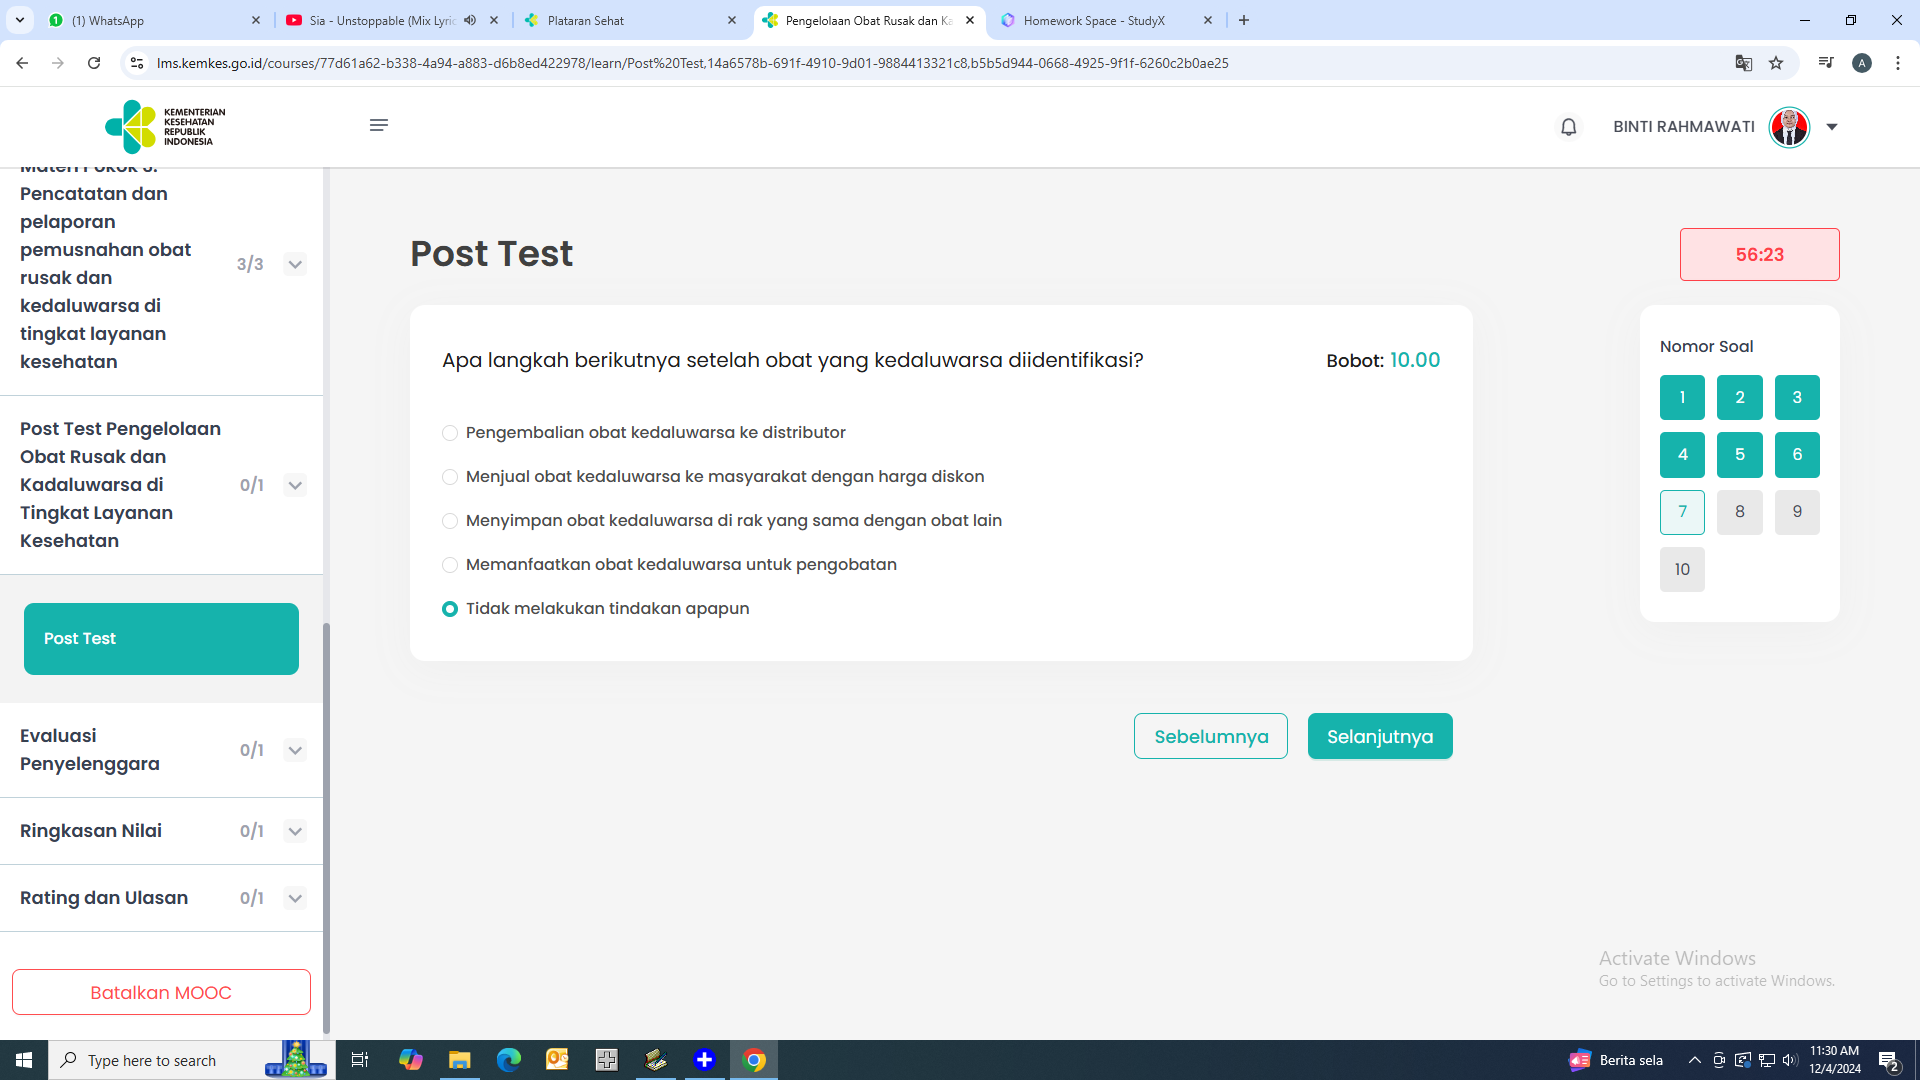Jump to question number 5

click(1740, 455)
